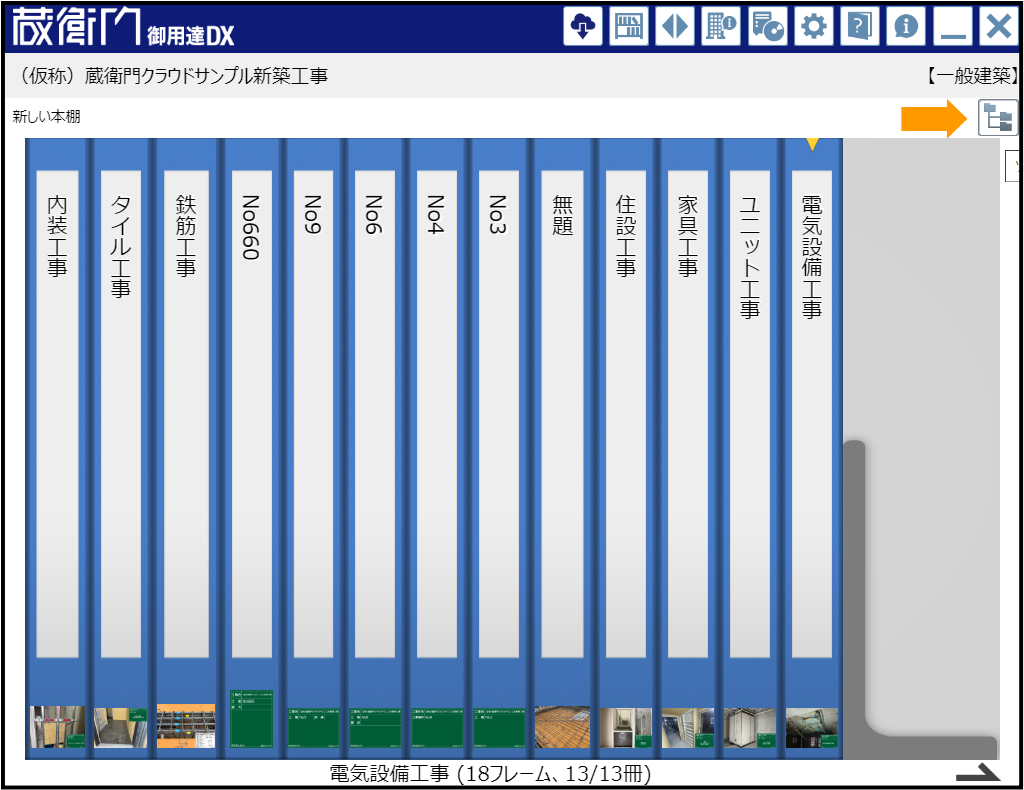Click the arrow at bottom right corner
This screenshot has height=790, width=1024.
pyautogui.click(x=977, y=771)
